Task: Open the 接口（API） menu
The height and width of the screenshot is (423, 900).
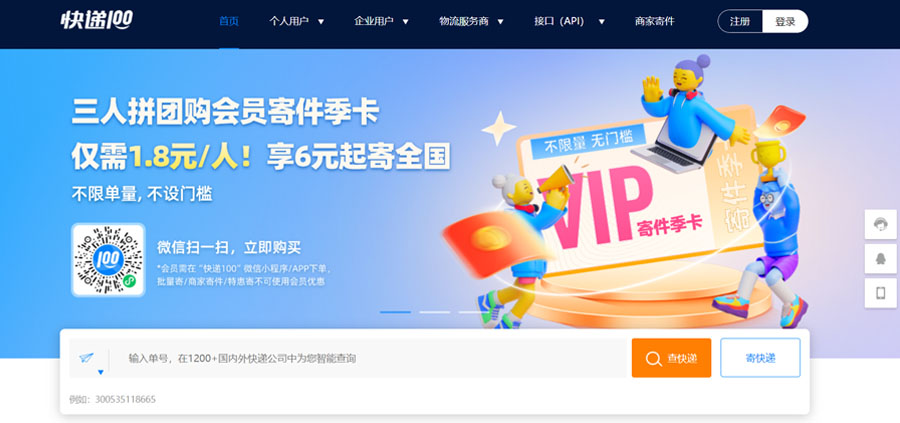Action: 569,22
